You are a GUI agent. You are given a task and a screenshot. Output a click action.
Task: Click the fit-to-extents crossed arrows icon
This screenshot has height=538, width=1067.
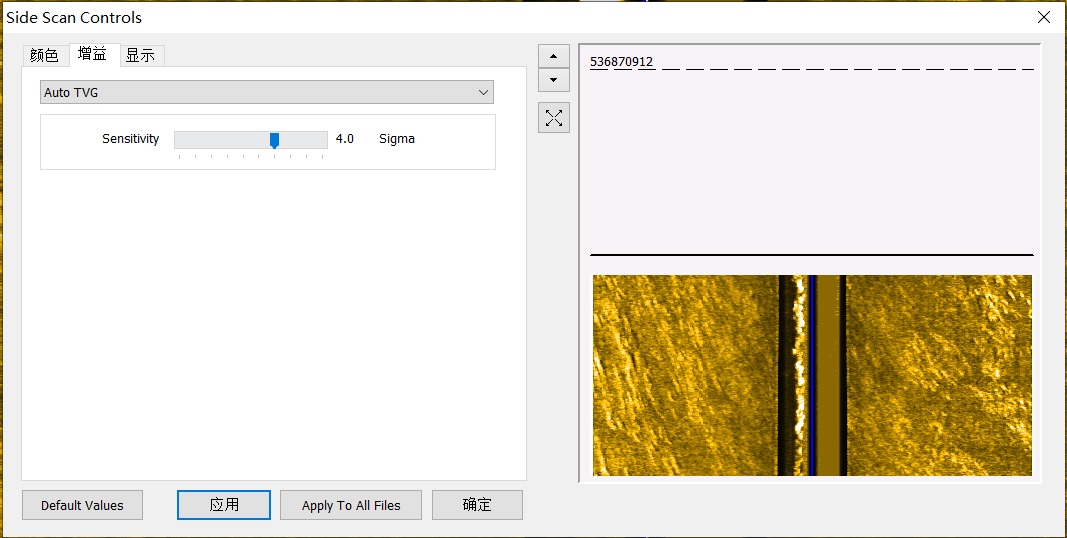tap(553, 118)
